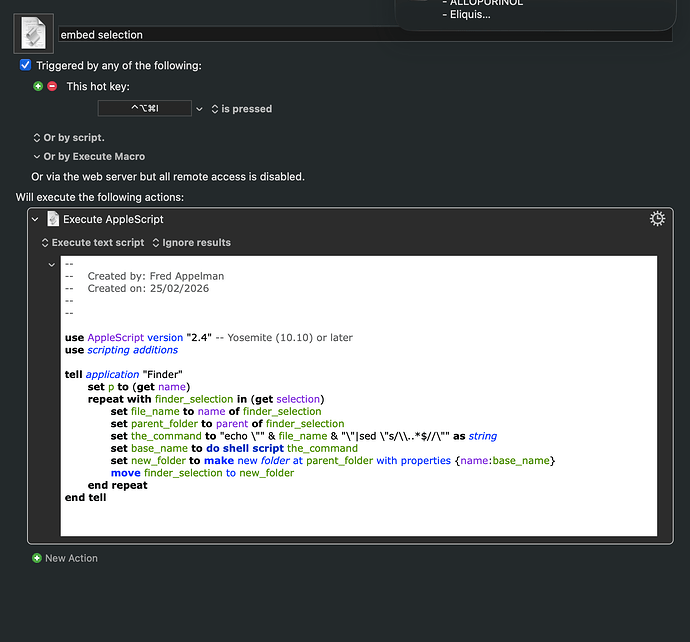Click the green add trigger plus icon
This screenshot has width=690, height=642.
tap(39, 87)
